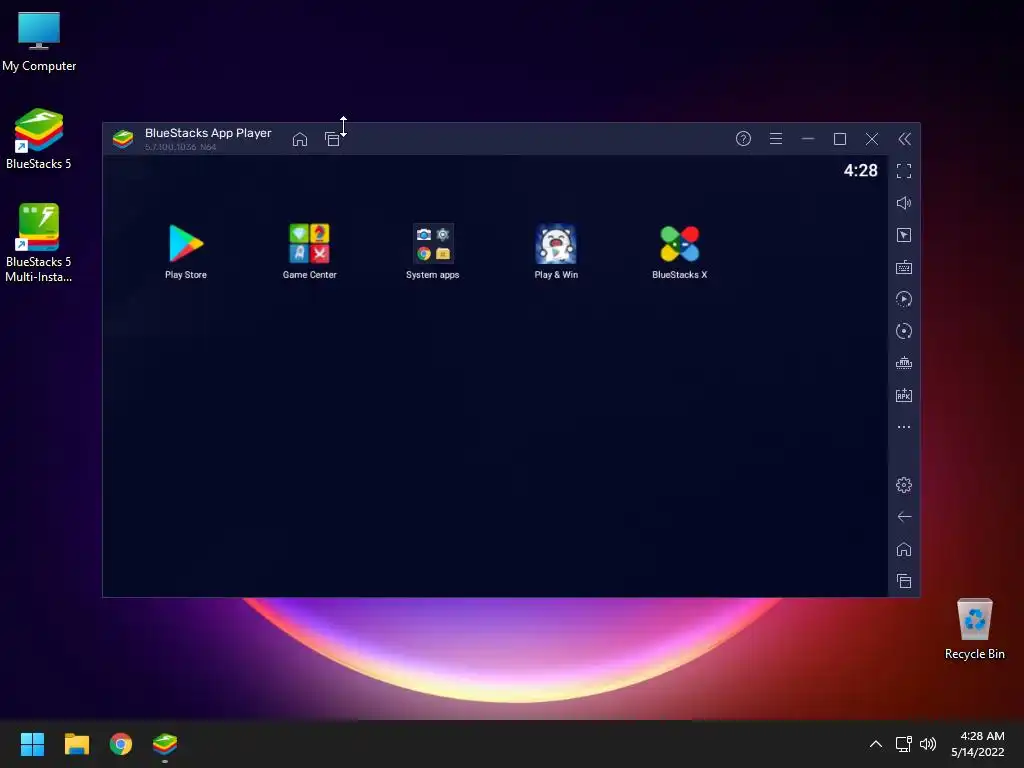Open File Explorer from taskbar

pyautogui.click(x=76, y=744)
